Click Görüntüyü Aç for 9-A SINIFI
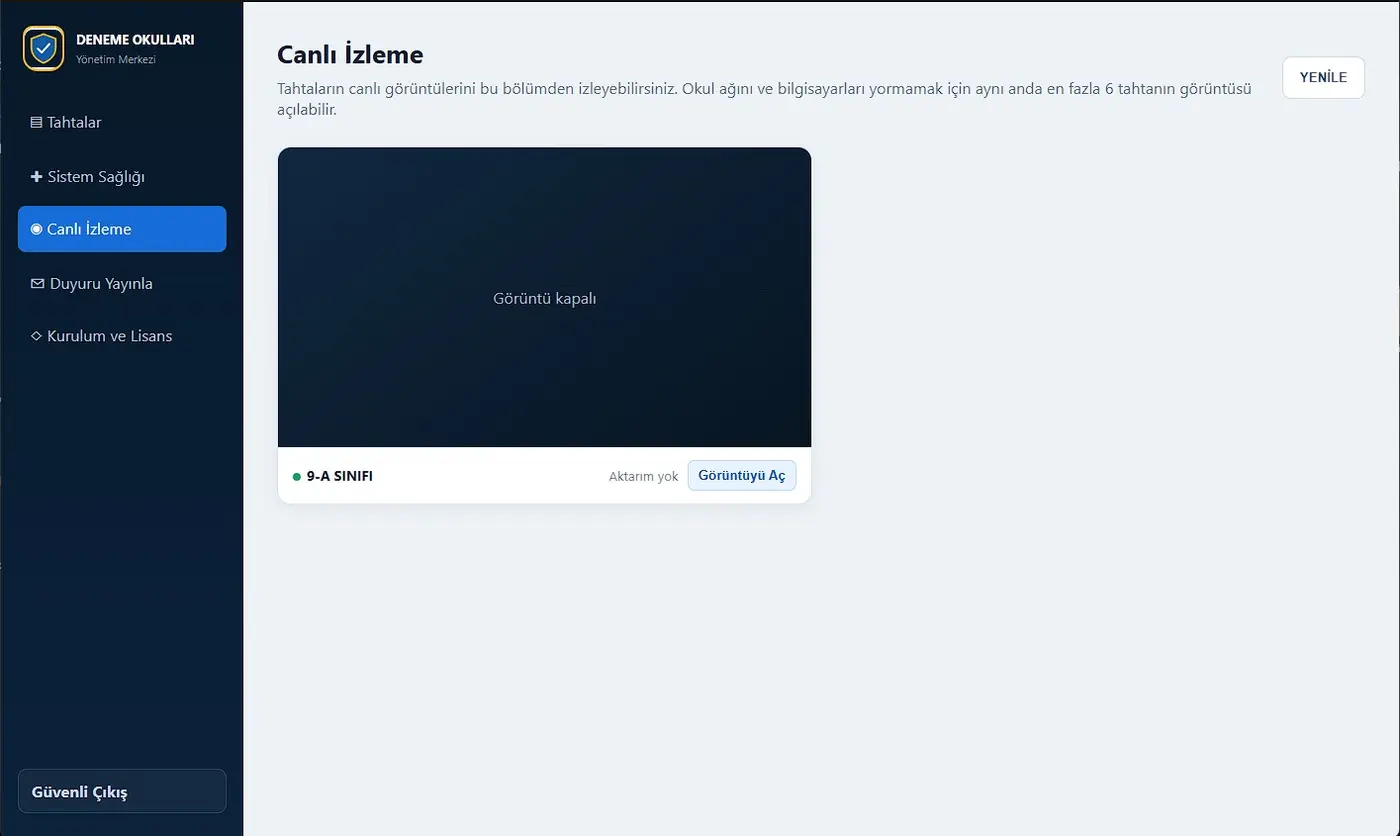This screenshot has width=1400, height=836. click(x=742, y=476)
